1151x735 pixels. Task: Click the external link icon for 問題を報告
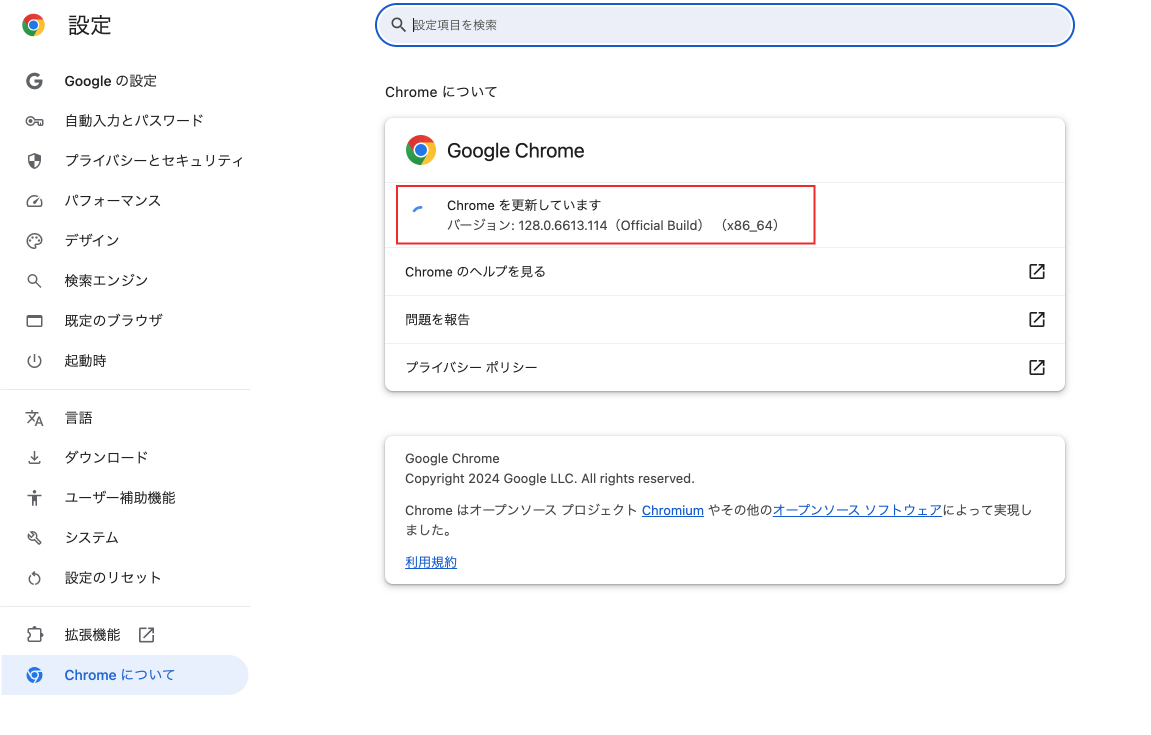[1036, 319]
